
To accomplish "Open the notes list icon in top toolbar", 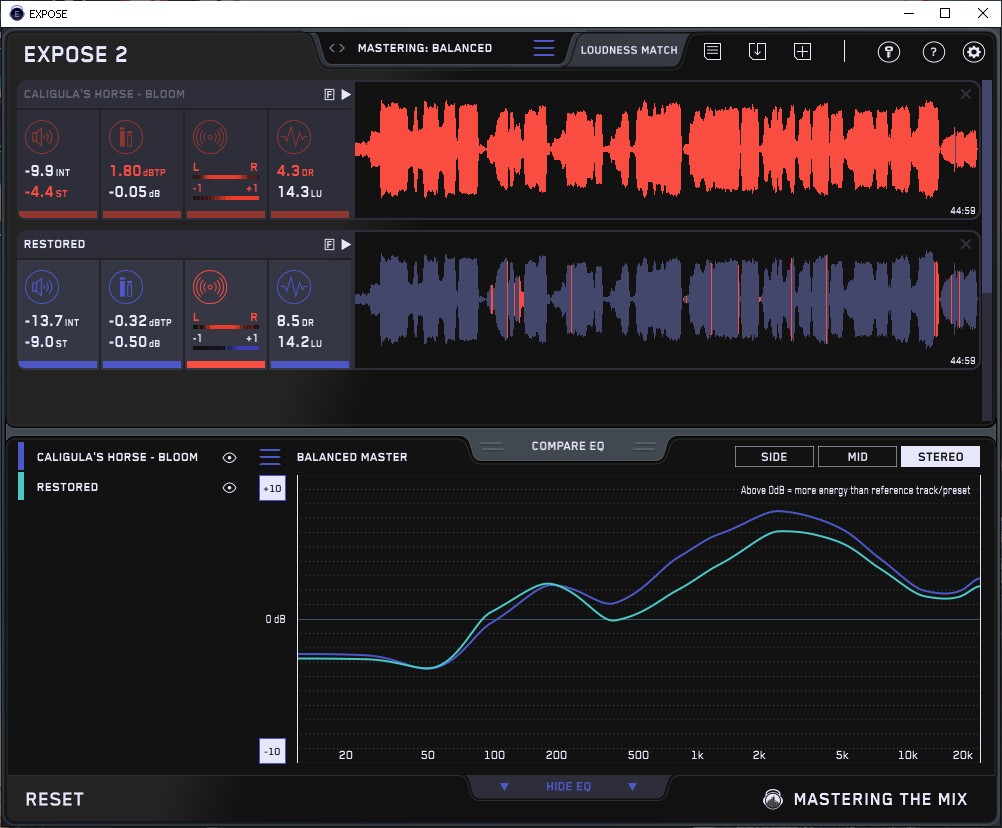I will click(x=713, y=51).
